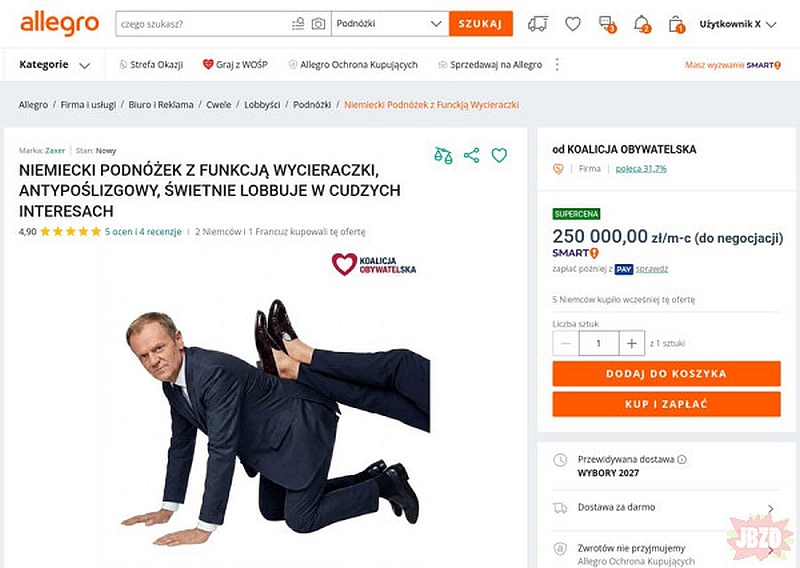Share this offer via share icon

pyautogui.click(x=472, y=155)
